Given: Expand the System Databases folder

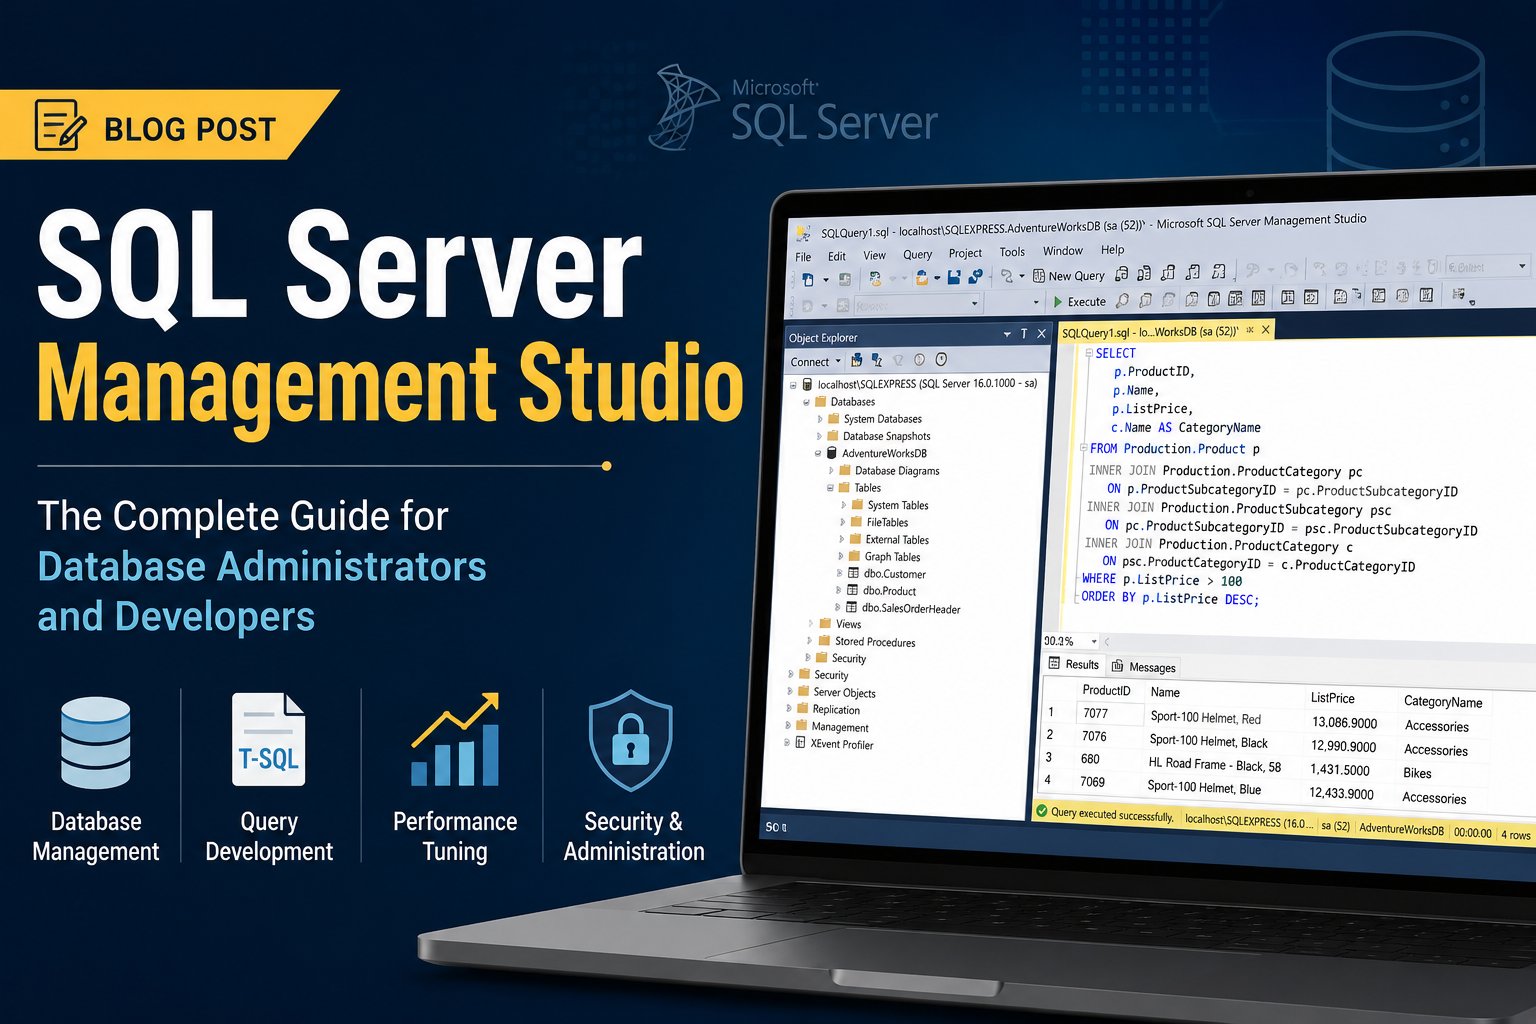Looking at the screenshot, I should click(820, 419).
